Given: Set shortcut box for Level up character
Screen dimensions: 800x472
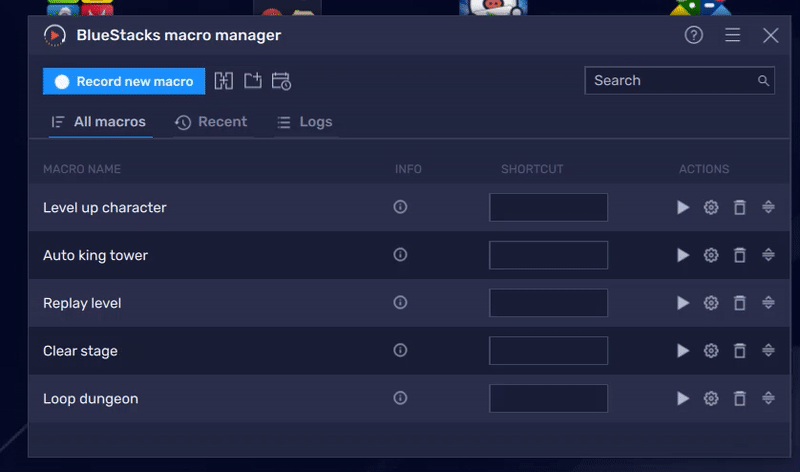Looking at the screenshot, I should (548, 207).
